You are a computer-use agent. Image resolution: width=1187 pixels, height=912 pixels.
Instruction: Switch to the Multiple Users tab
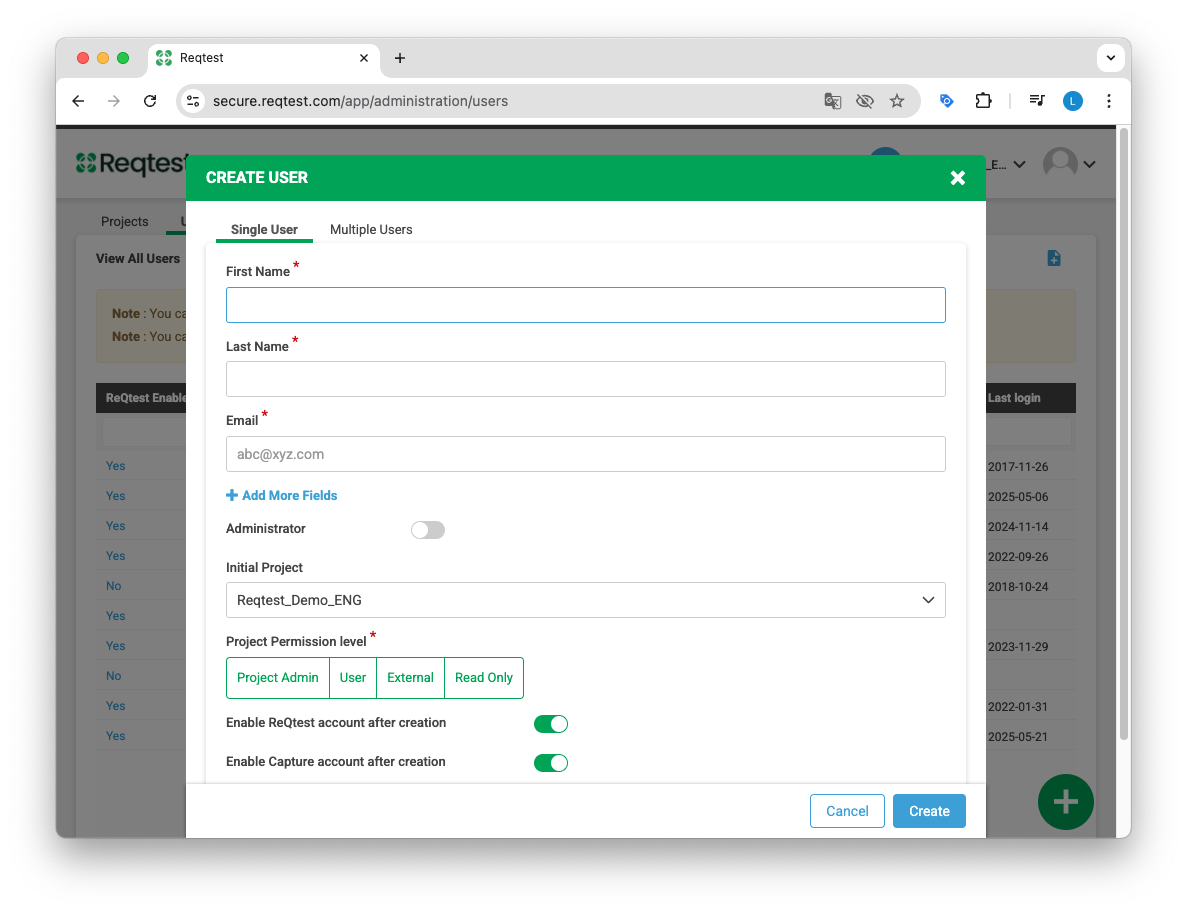click(371, 229)
